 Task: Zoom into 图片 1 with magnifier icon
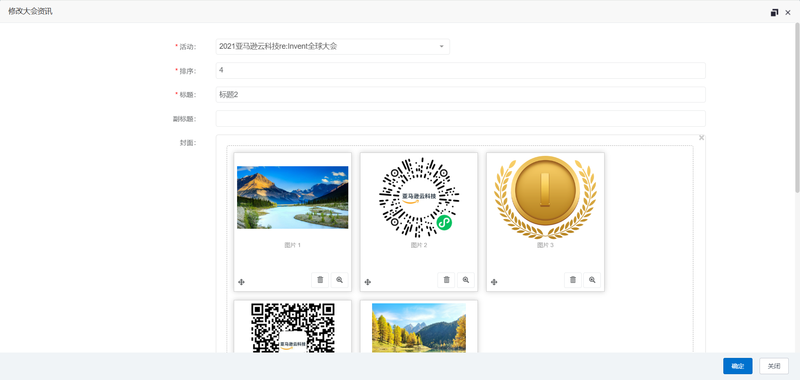[x=339, y=280]
